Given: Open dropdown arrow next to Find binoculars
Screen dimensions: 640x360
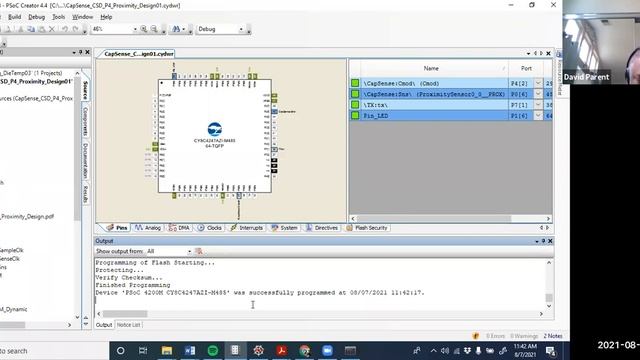Looking at the screenshot, I should click(184, 29).
